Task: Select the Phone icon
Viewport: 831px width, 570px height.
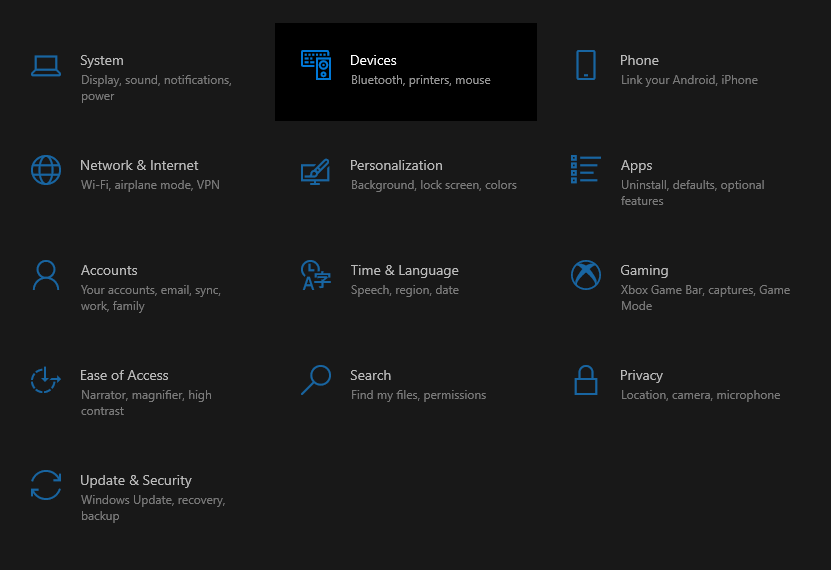Action: [x=586, y=65]
